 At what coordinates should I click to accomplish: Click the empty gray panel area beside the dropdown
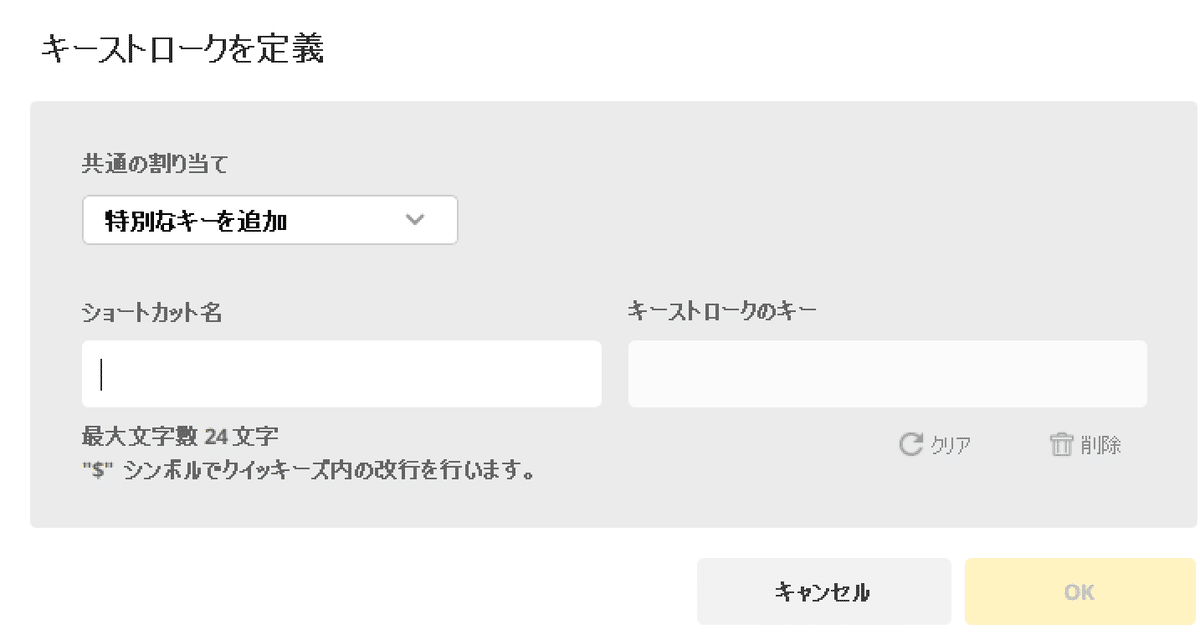[x=800, y=220]
